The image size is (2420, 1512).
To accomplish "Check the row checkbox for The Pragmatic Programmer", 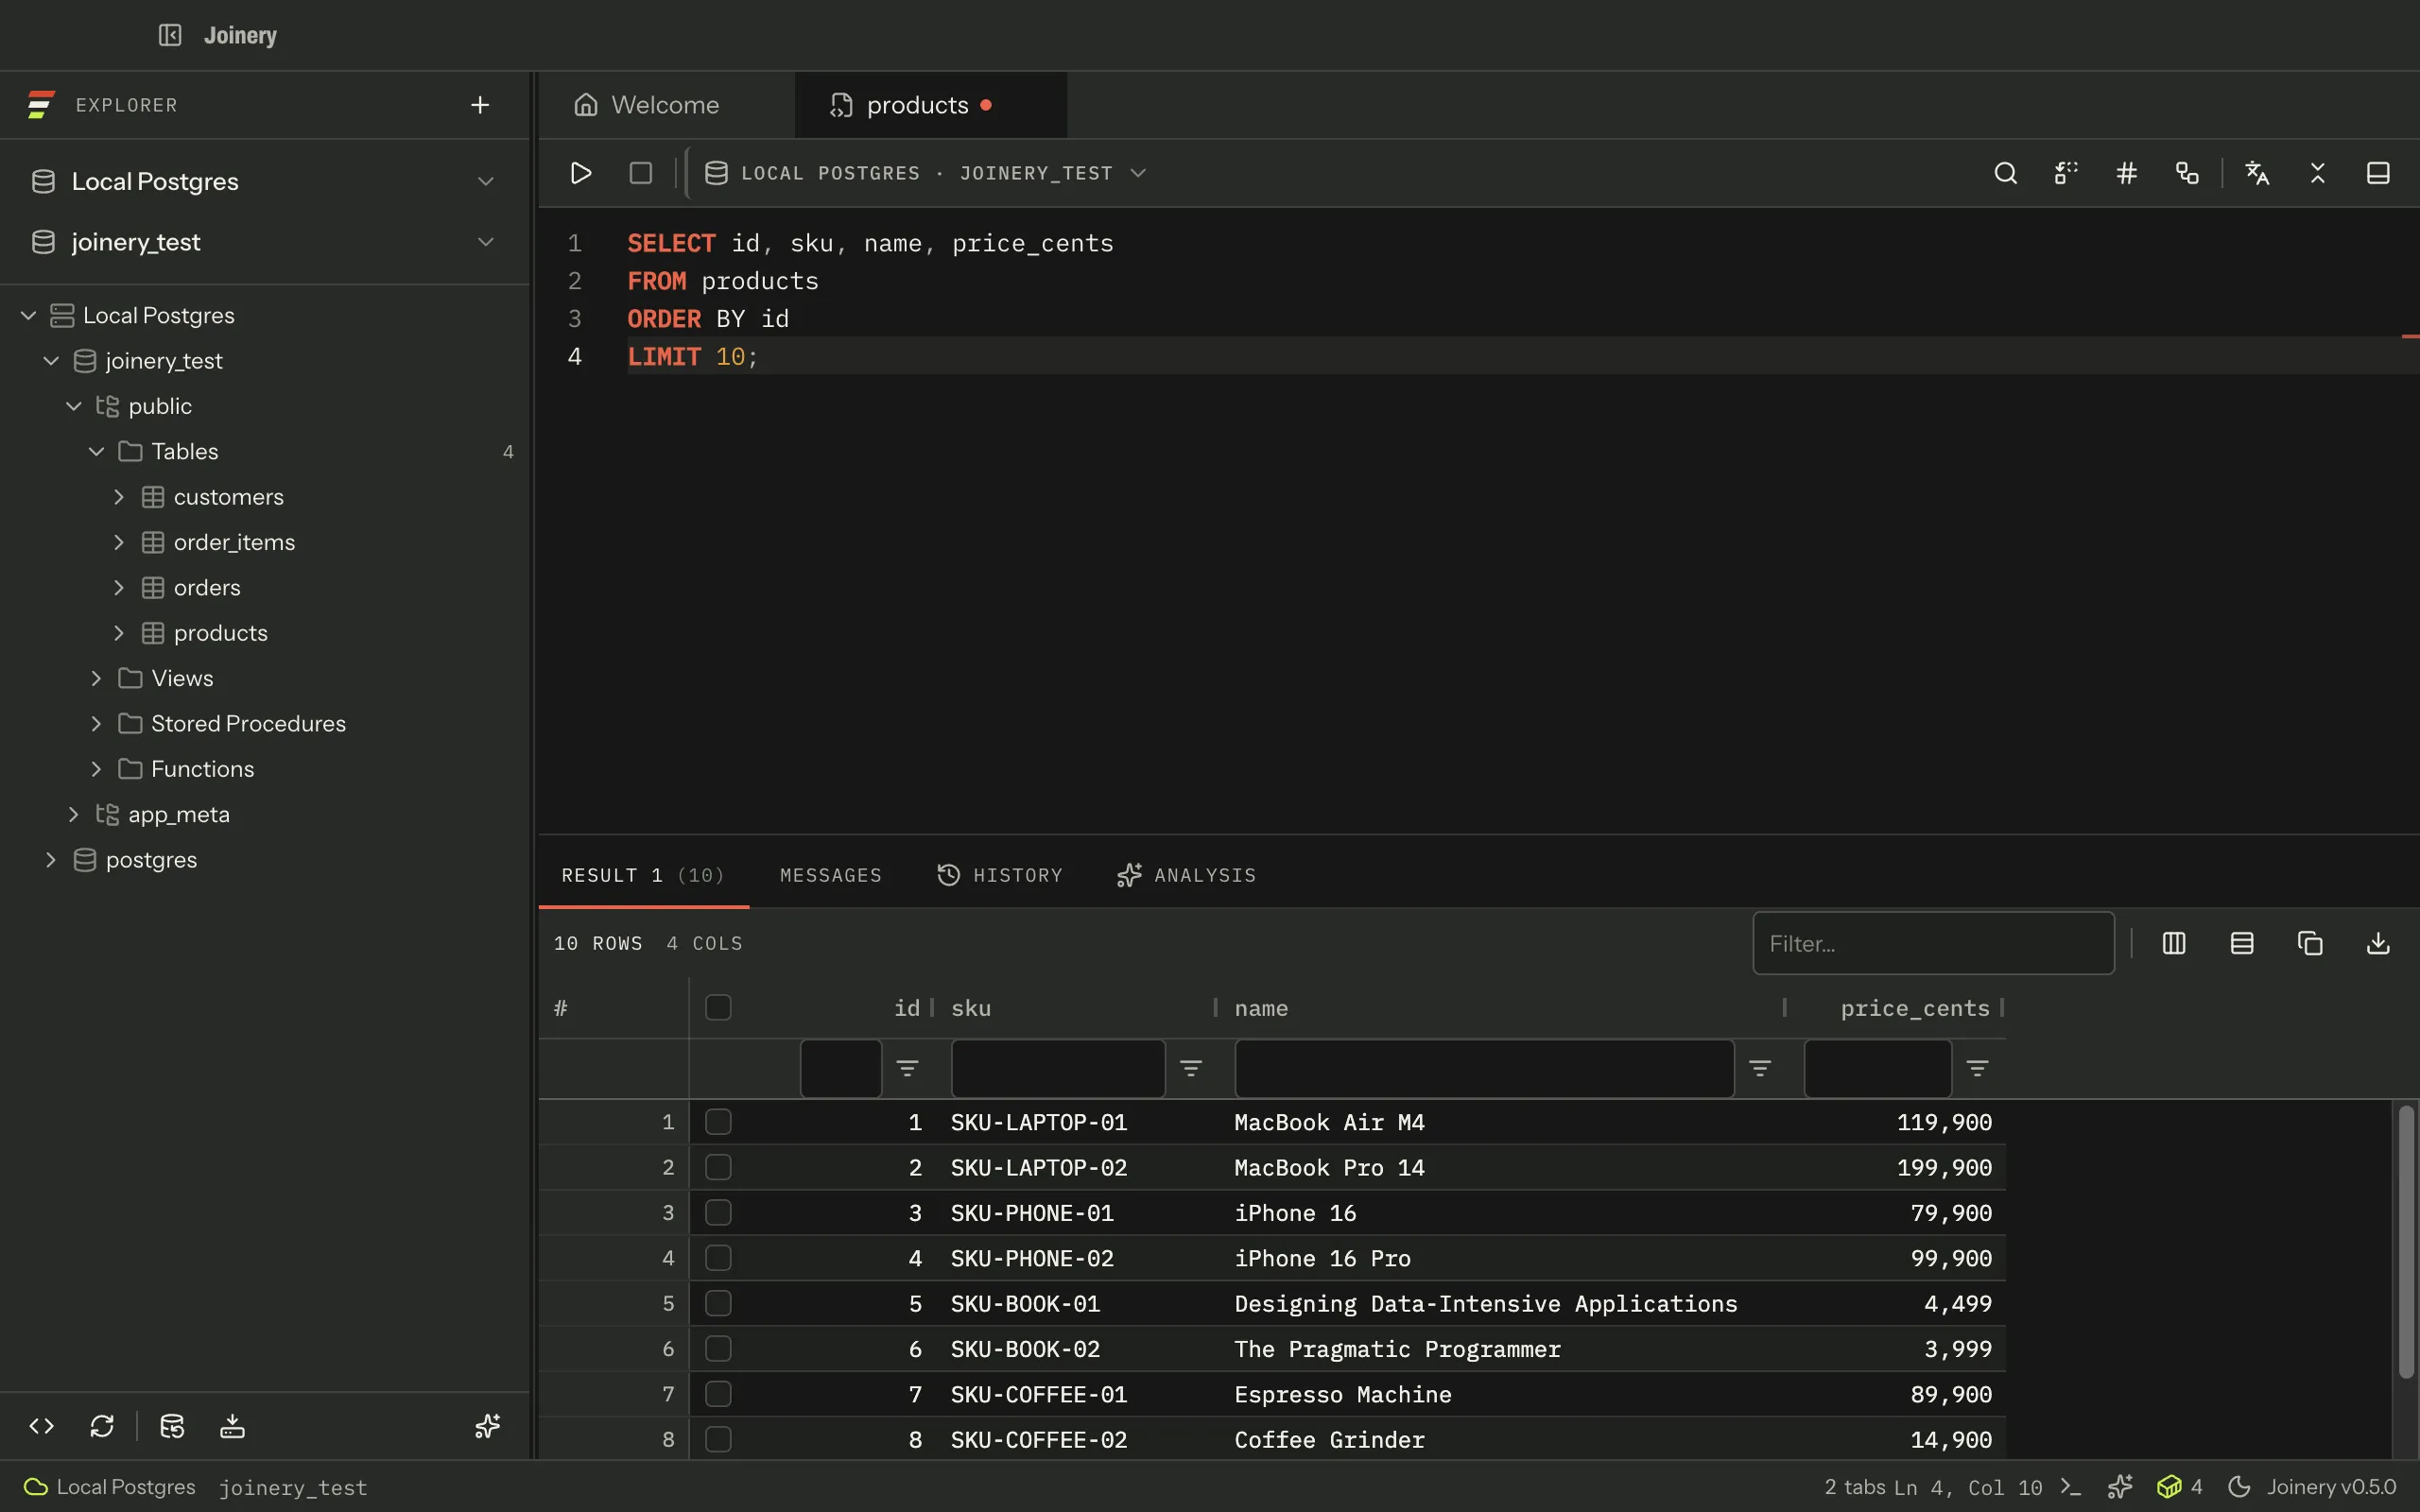I will tap(718, 1349).
